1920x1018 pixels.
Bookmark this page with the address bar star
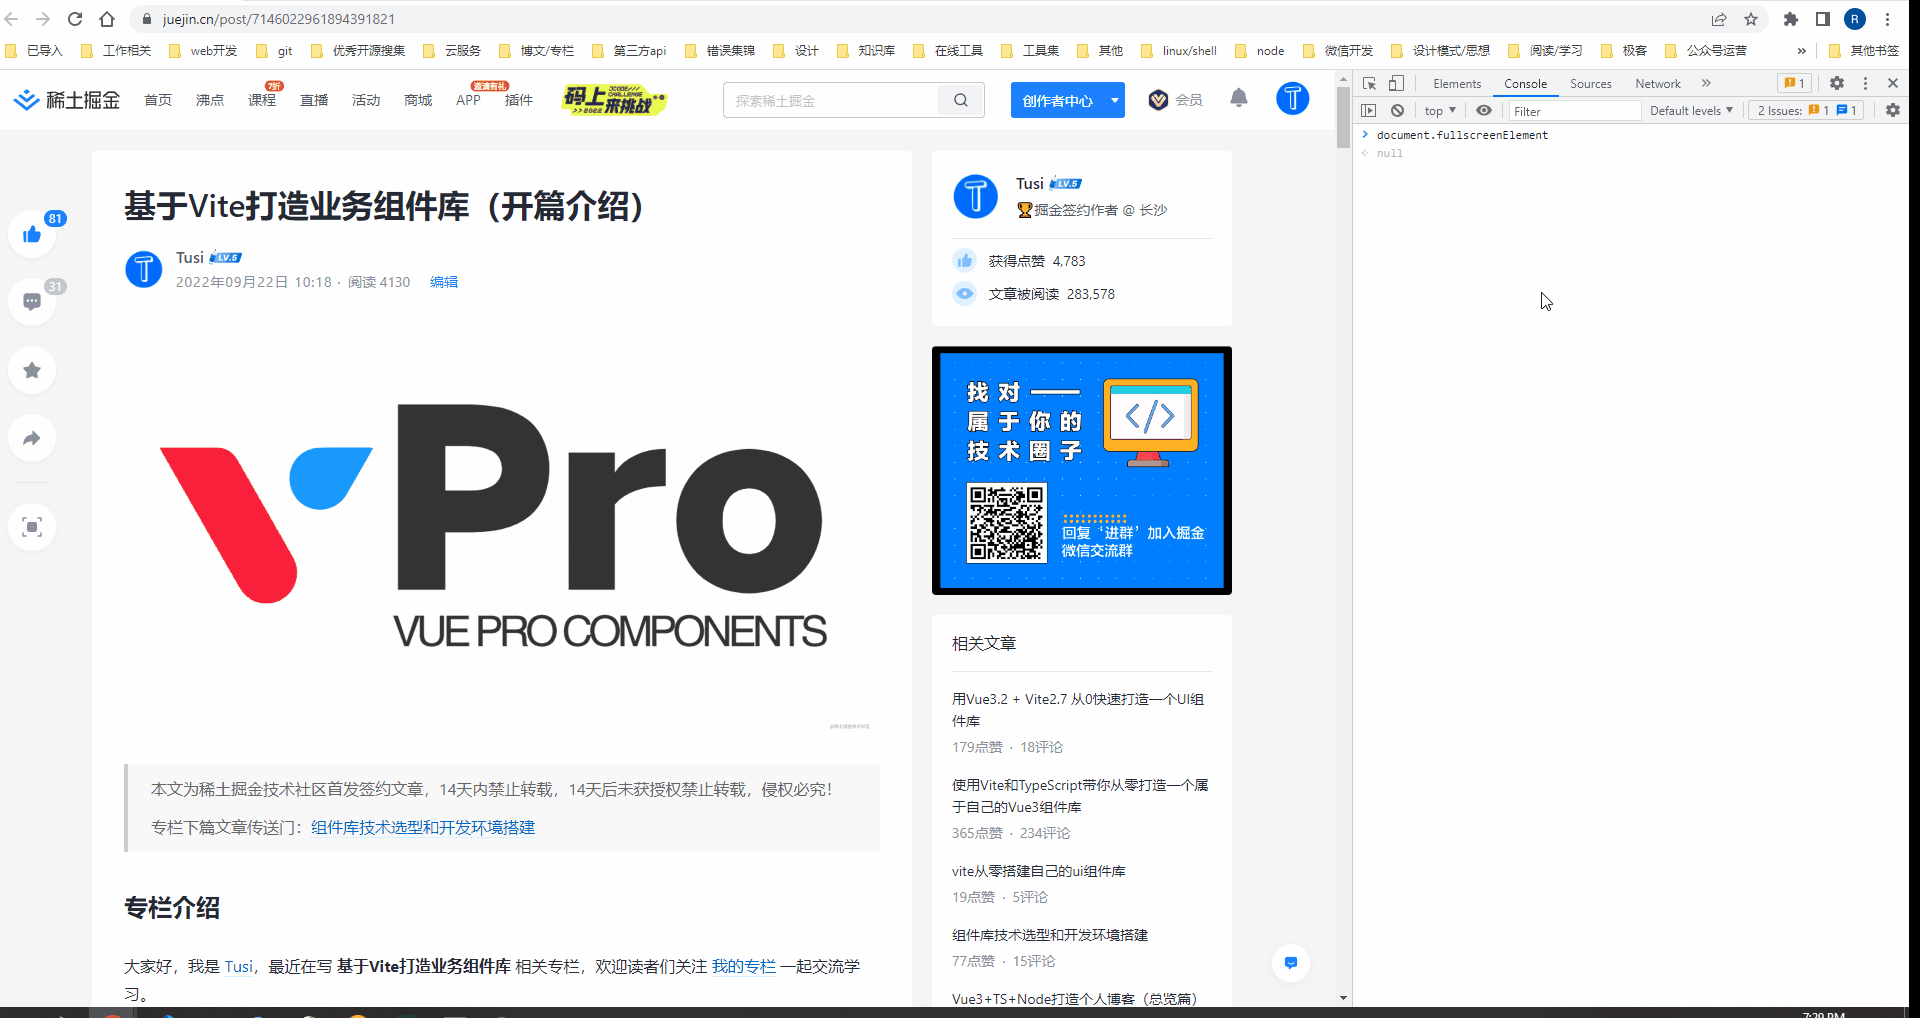tap(1751, 18)
